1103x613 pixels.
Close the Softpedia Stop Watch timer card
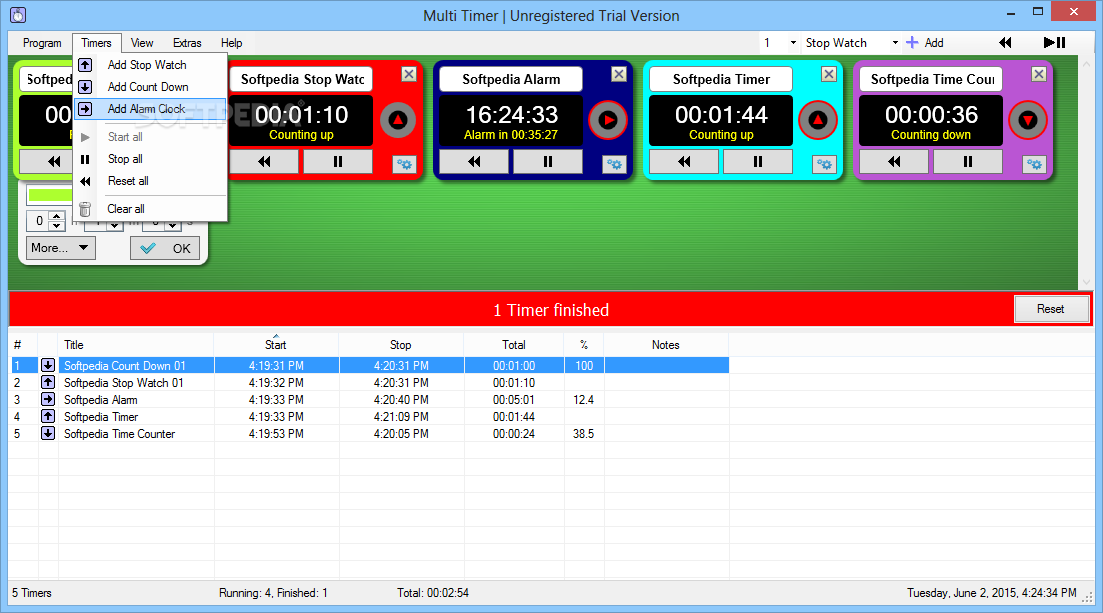point(409,74)
